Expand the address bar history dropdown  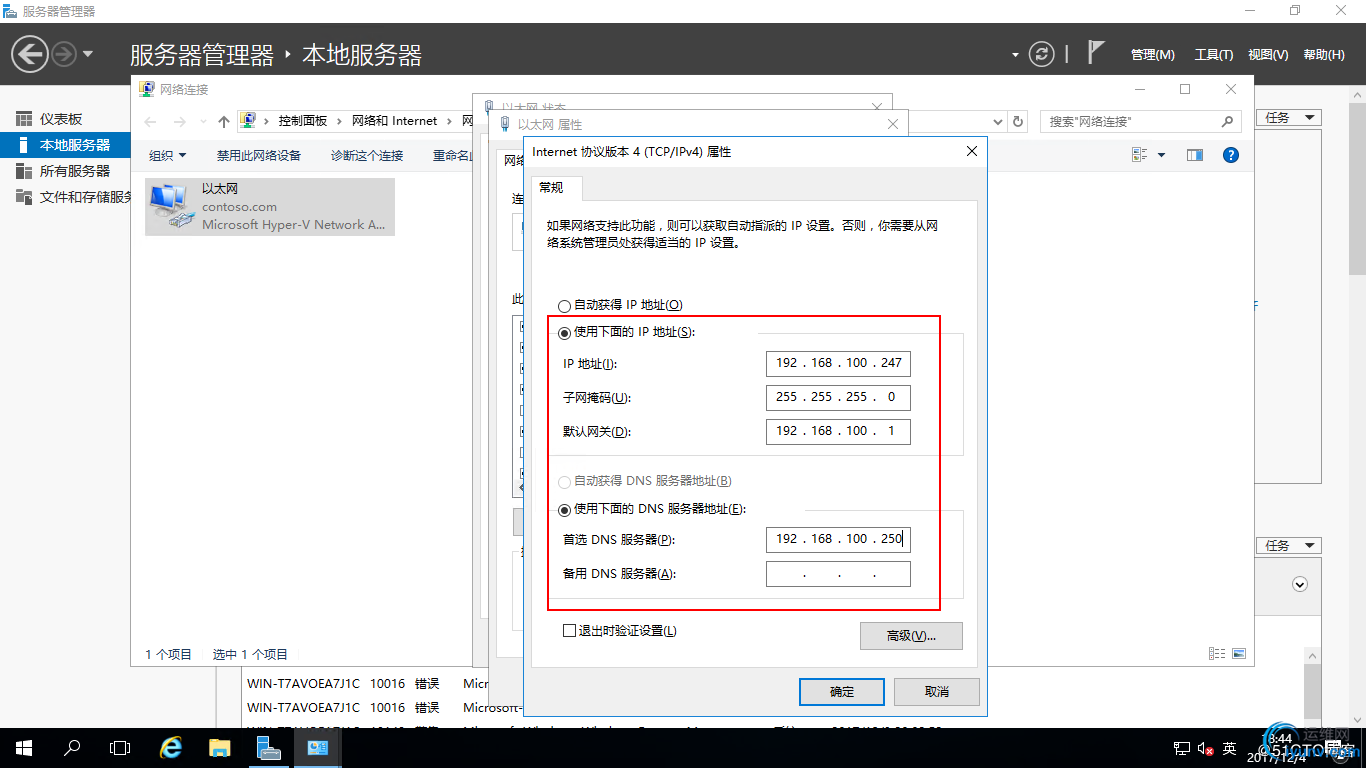(x=997, y=122)
